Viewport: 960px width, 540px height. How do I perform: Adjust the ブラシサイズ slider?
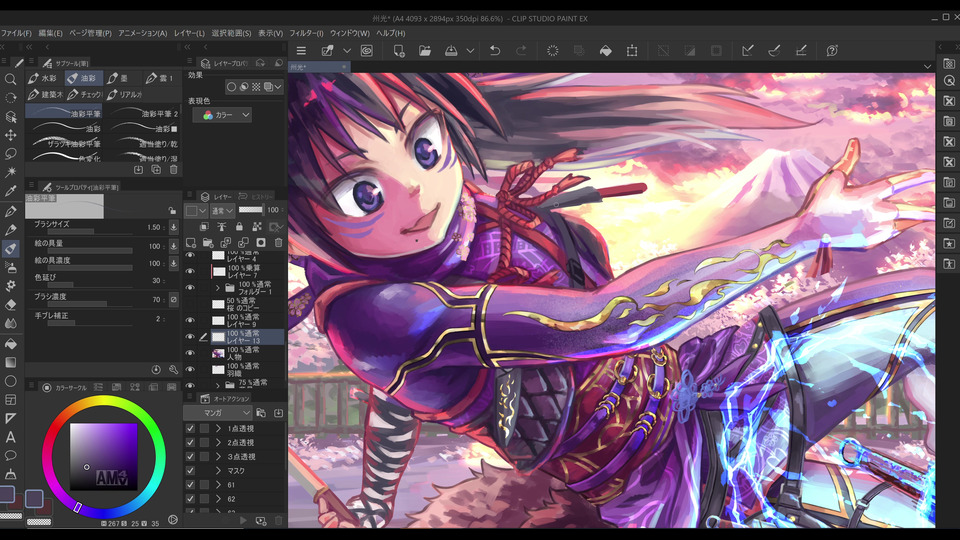88,232
